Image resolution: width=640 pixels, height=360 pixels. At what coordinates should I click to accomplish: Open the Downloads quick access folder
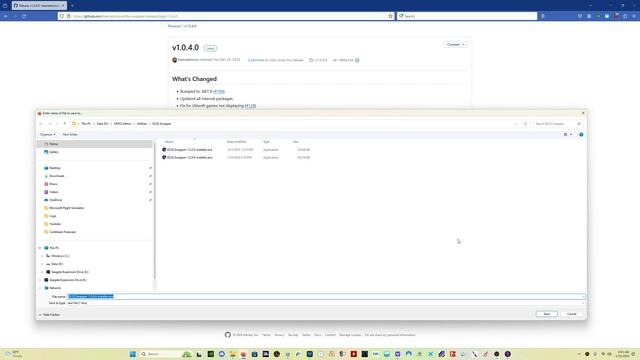click(x=56, y=176)
